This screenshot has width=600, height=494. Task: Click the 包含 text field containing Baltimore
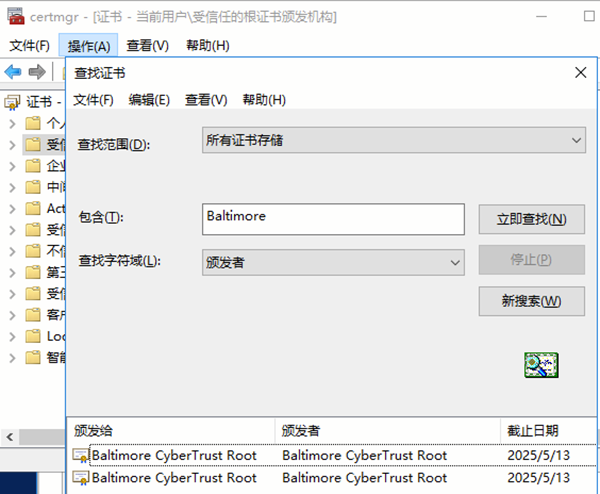click(x=333, y=218)
